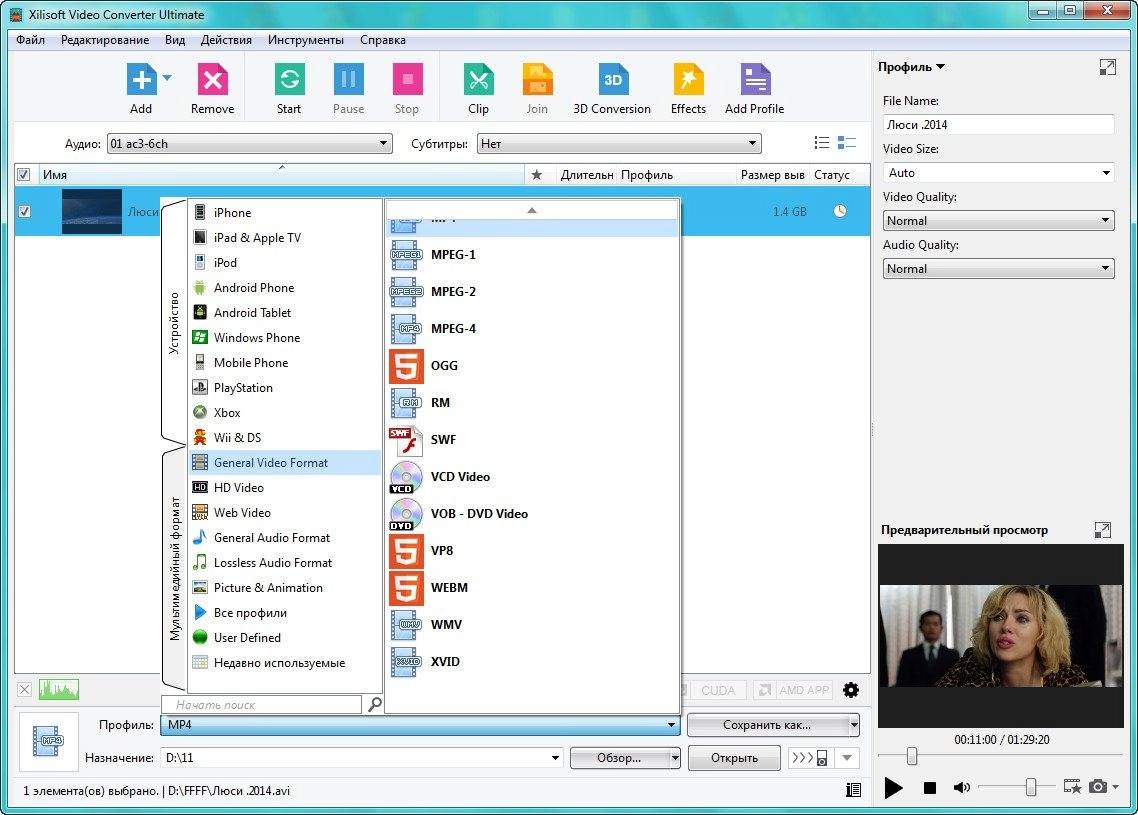Click the Add file toolbar icon
The height and width of the screenshot is (815, 1138).
pos(142,80)
